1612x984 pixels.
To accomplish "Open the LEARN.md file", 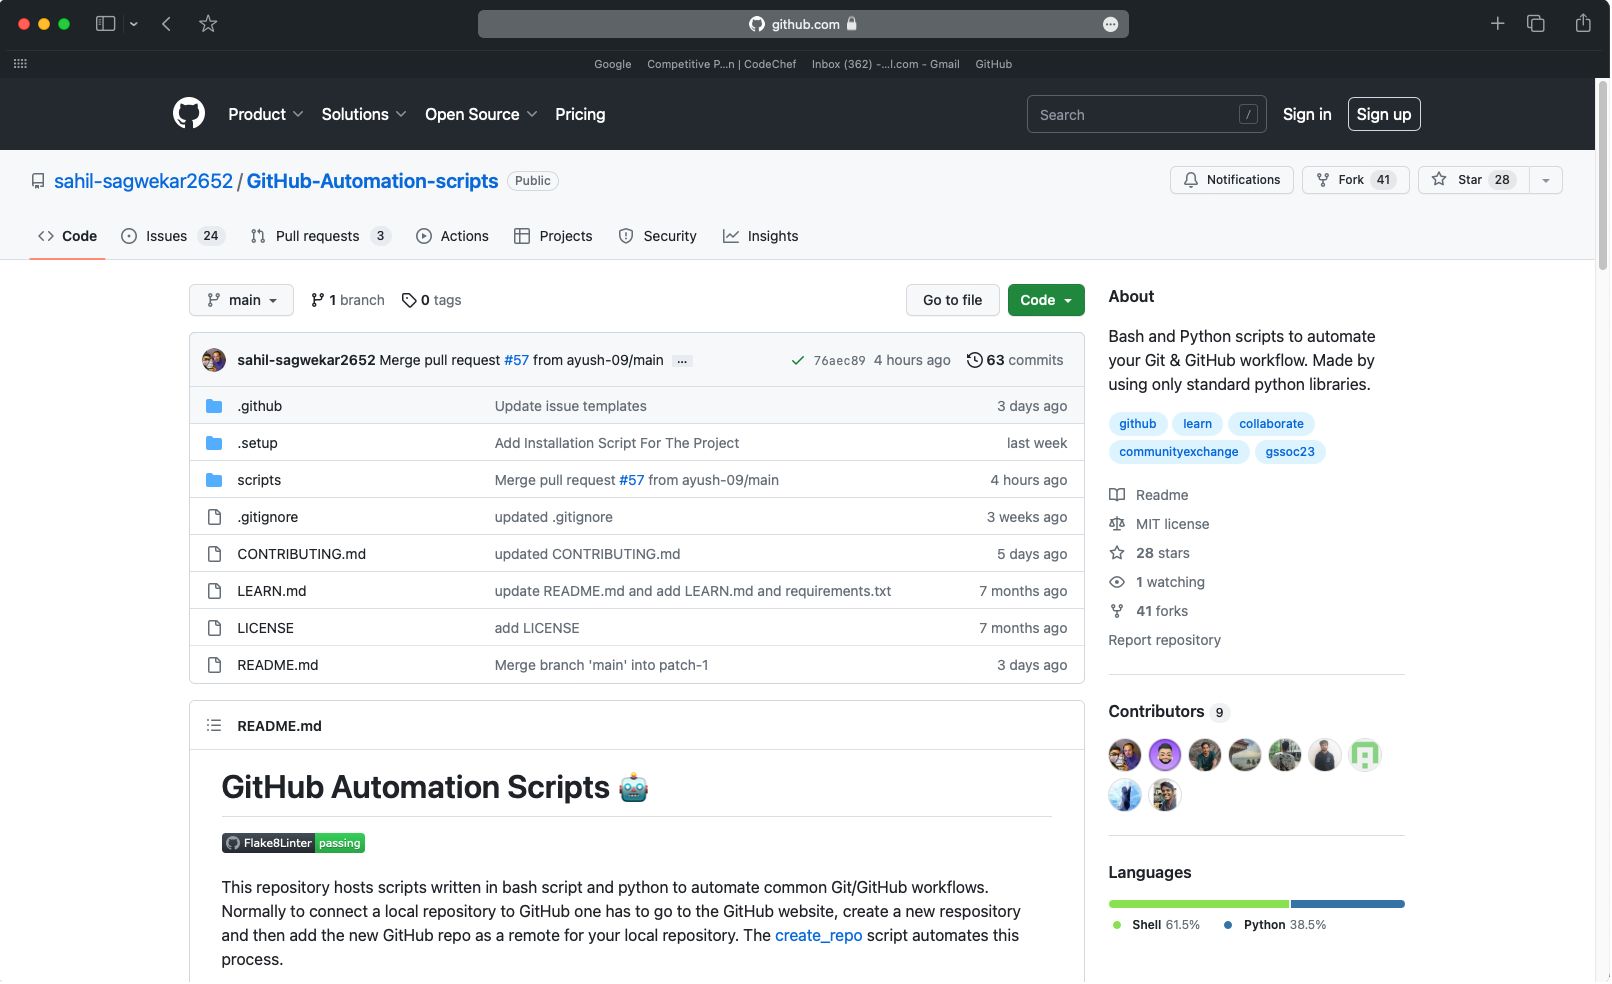I will (x=272, y=591).
